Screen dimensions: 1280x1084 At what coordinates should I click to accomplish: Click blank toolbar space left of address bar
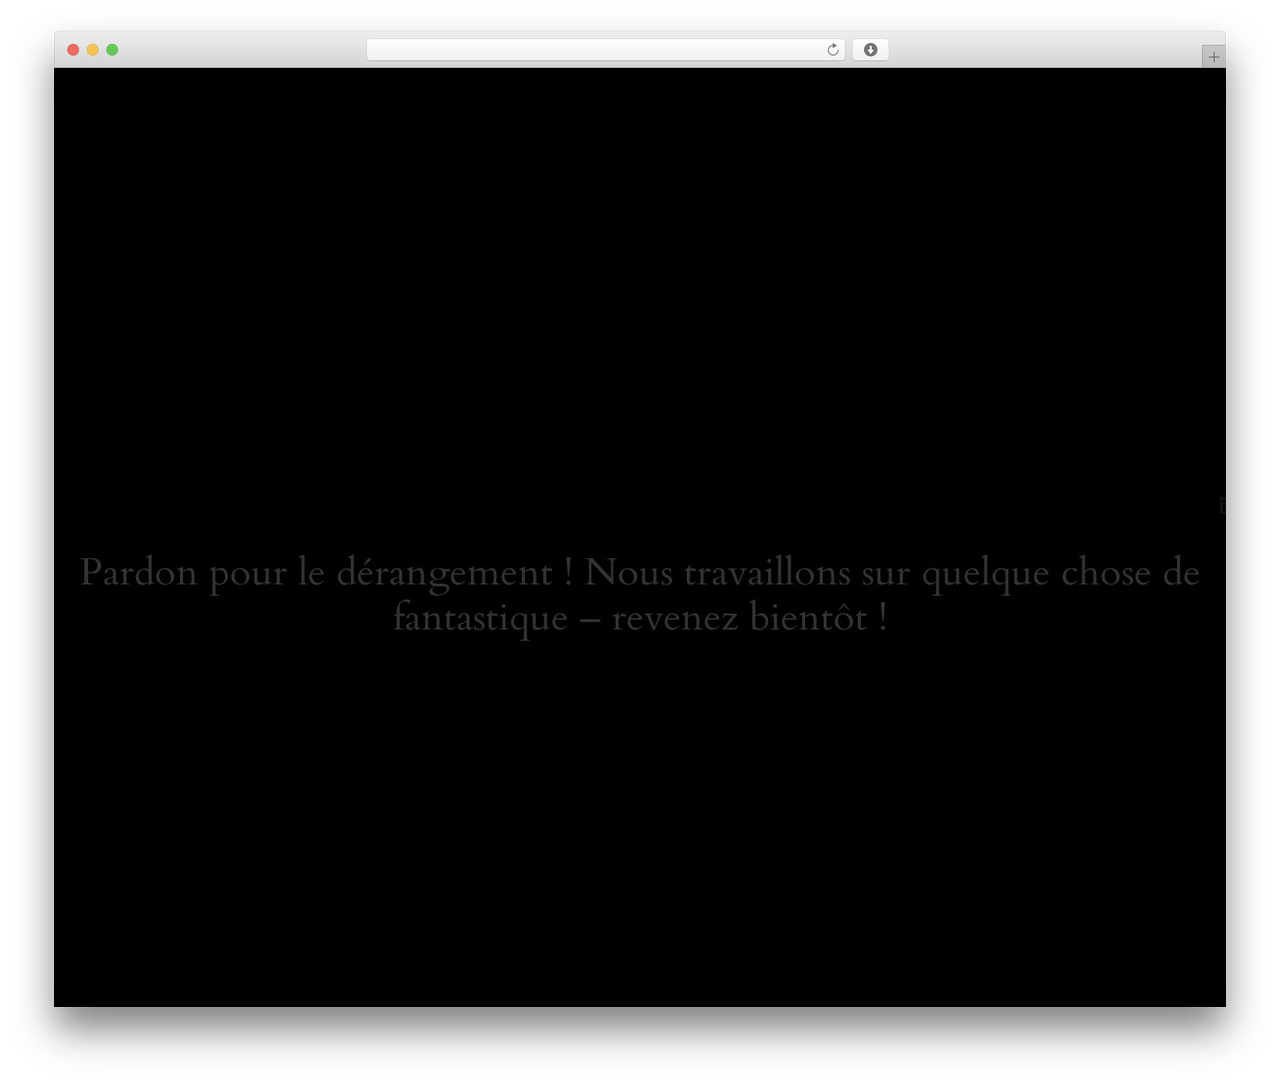point(240,50)
